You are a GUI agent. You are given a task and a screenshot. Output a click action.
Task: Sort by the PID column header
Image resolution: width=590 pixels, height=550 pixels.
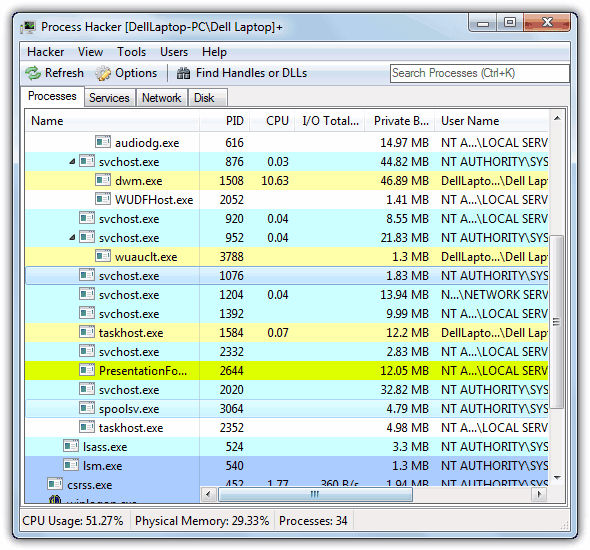pos(225,121)
